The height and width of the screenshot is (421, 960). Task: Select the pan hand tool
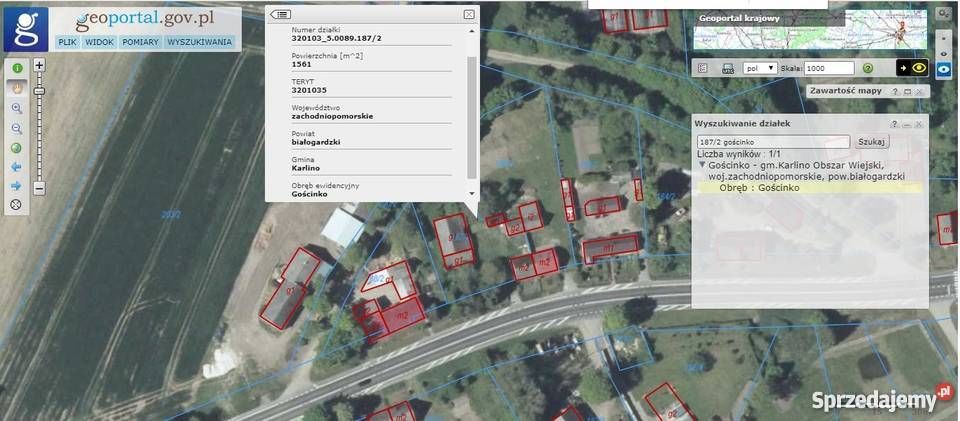pyautogui.click(x=16, y=88)
